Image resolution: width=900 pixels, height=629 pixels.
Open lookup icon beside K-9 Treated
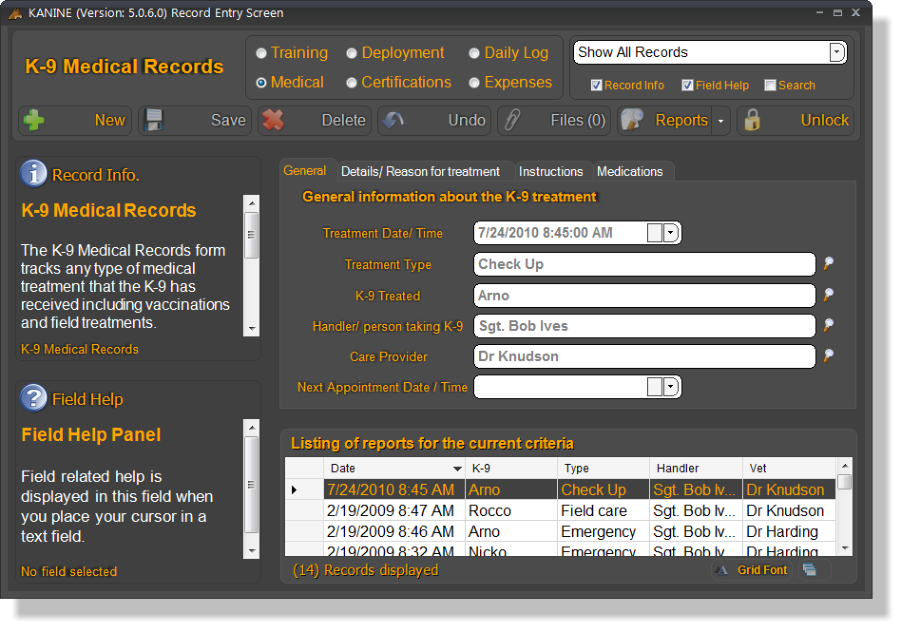828,294
